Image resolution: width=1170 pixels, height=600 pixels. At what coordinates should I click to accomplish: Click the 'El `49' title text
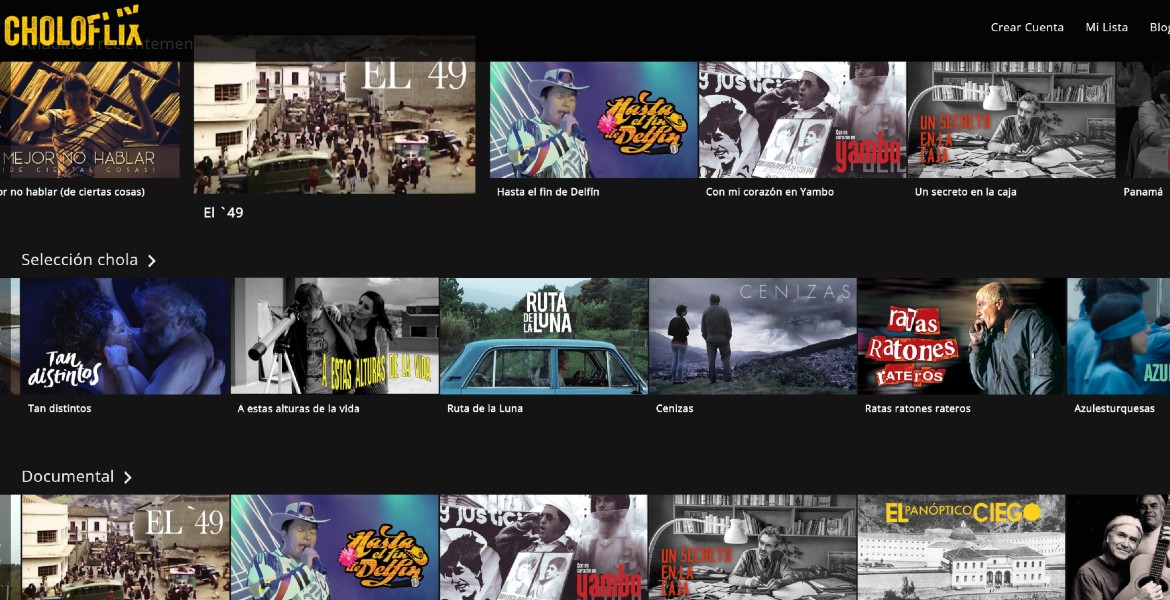[x=223, y=213]
